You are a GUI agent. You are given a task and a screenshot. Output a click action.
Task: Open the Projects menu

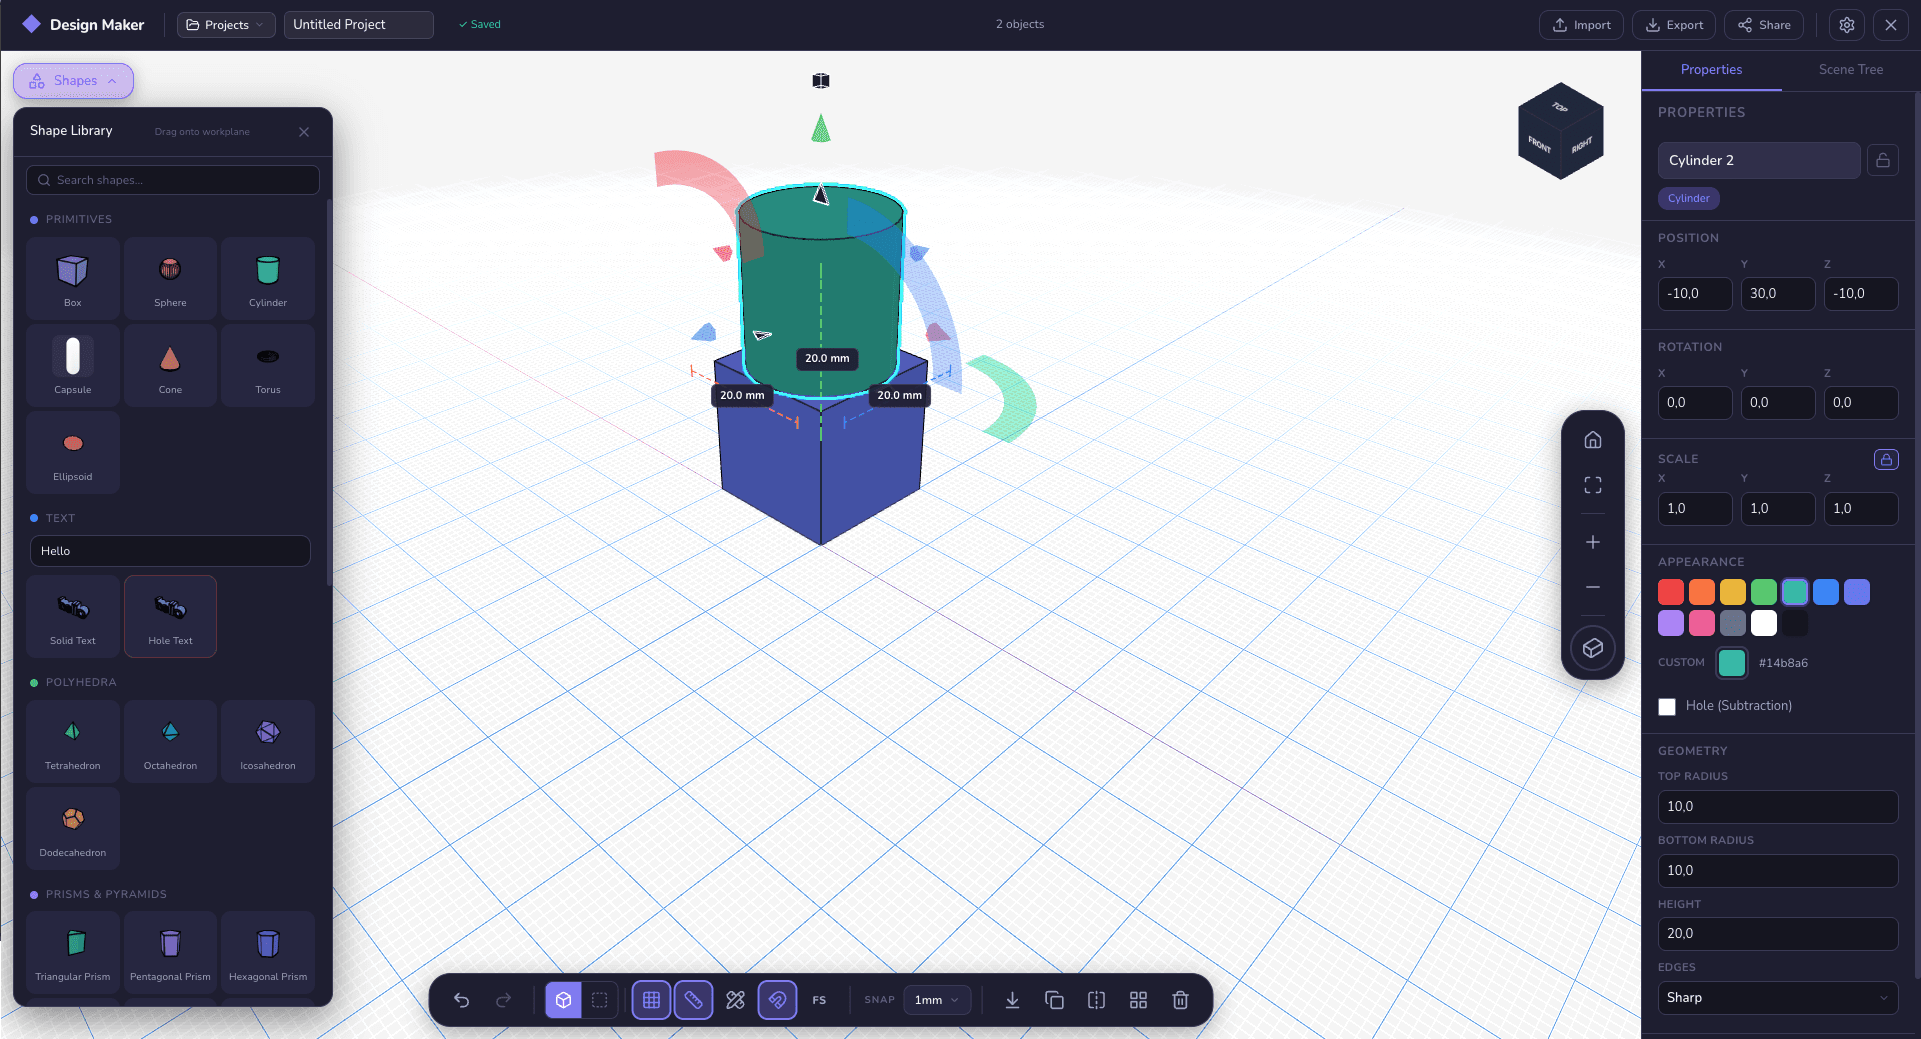[x=225, y=25]
